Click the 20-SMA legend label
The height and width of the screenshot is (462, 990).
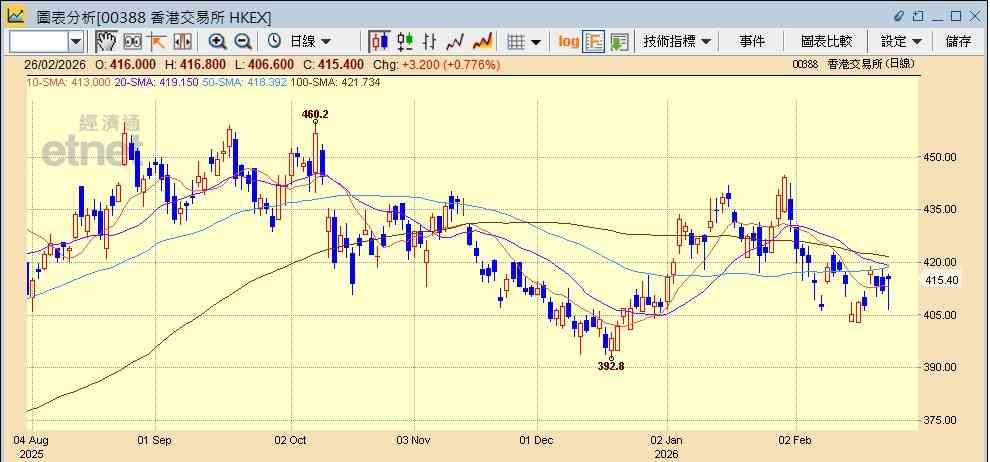(x=157, y=82)
